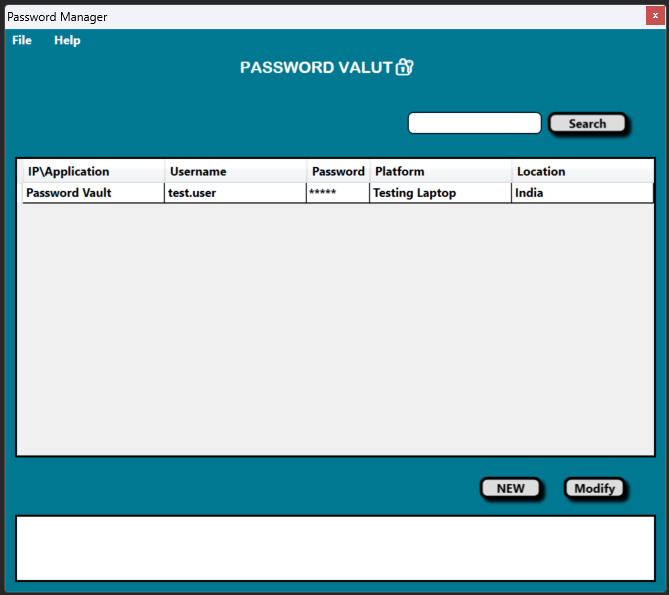This screenshot has width=669, height=595.
Task: Click the padlock icon beside PASSWORD VALUT
Action: click(404, 67)
